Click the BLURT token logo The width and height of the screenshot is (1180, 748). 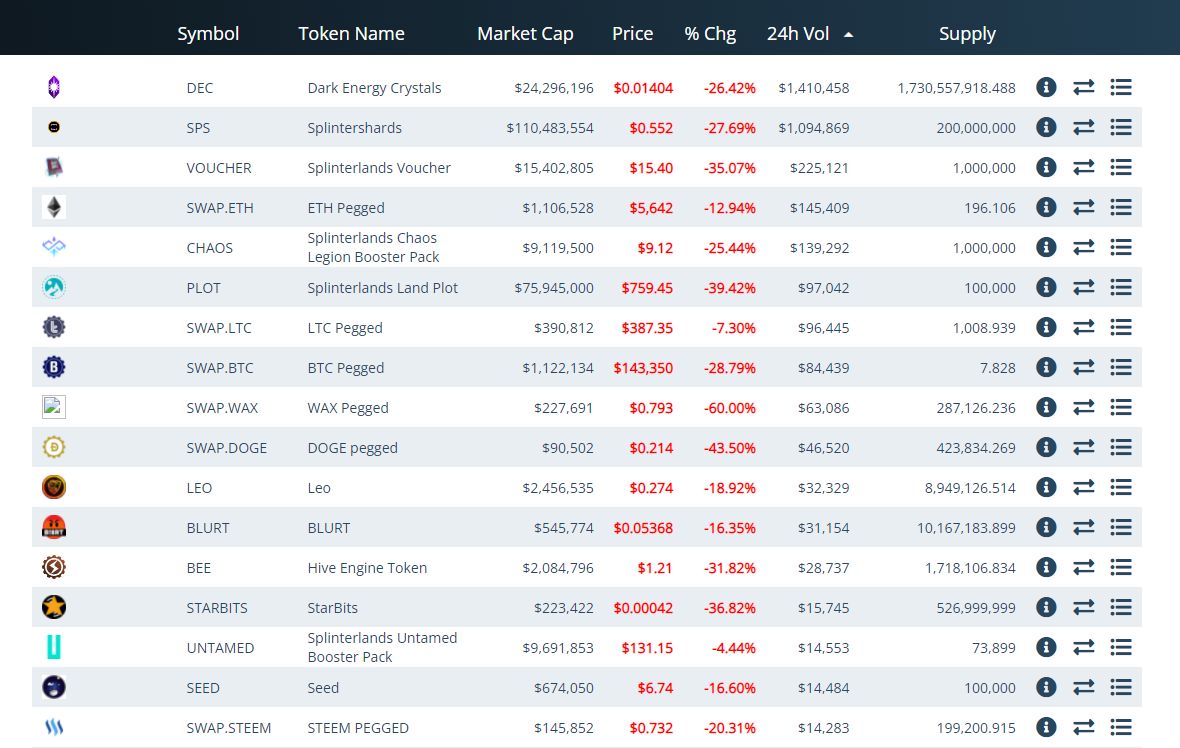tap(54, 528)
